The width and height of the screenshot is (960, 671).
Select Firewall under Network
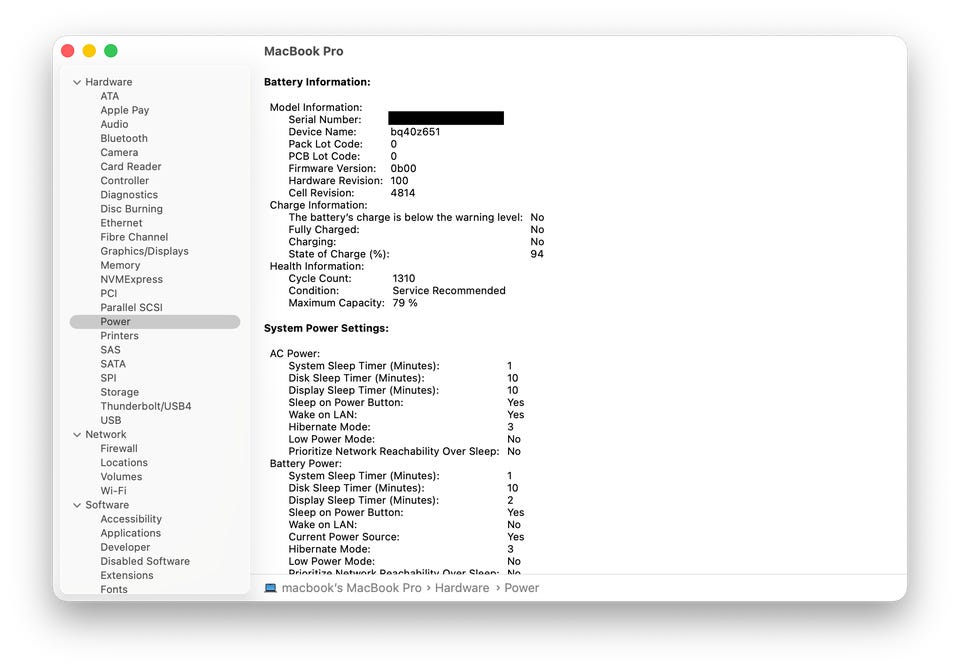119,448
